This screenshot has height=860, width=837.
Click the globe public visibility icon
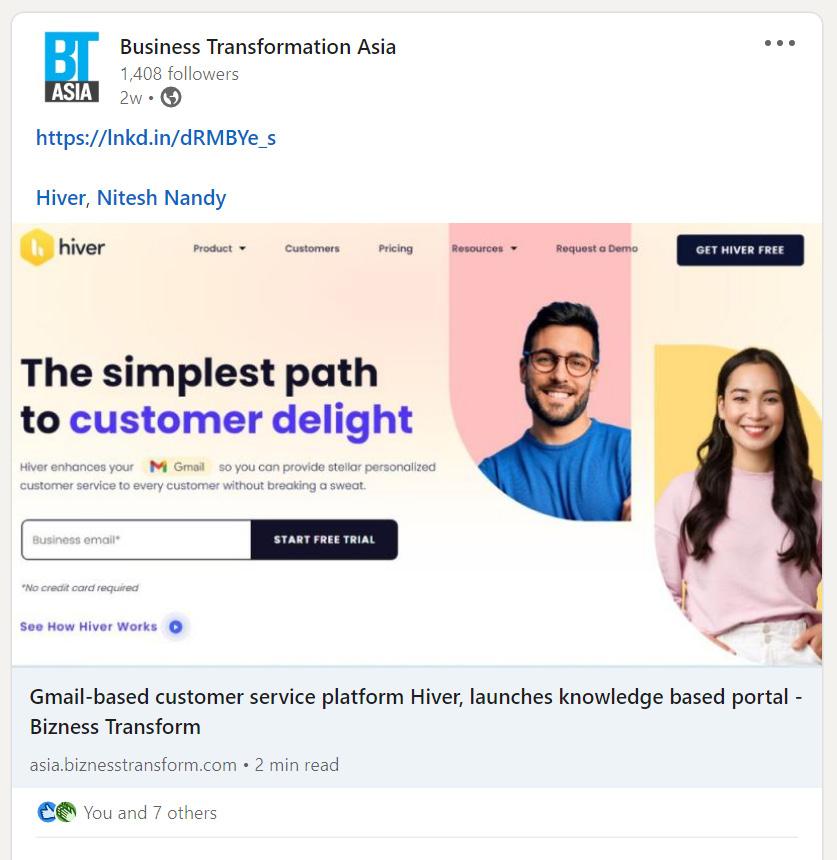click(x=171, y=98)
